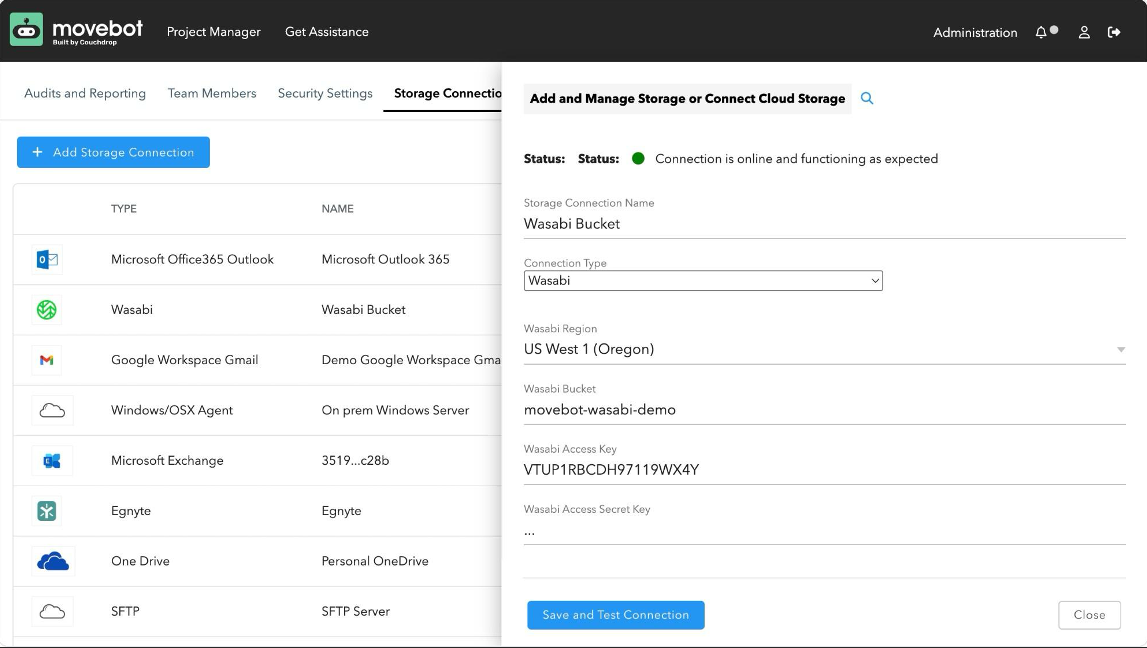Click the green connection status indicator
This screenshot has height=648, width=1147.
pos(638,159)
